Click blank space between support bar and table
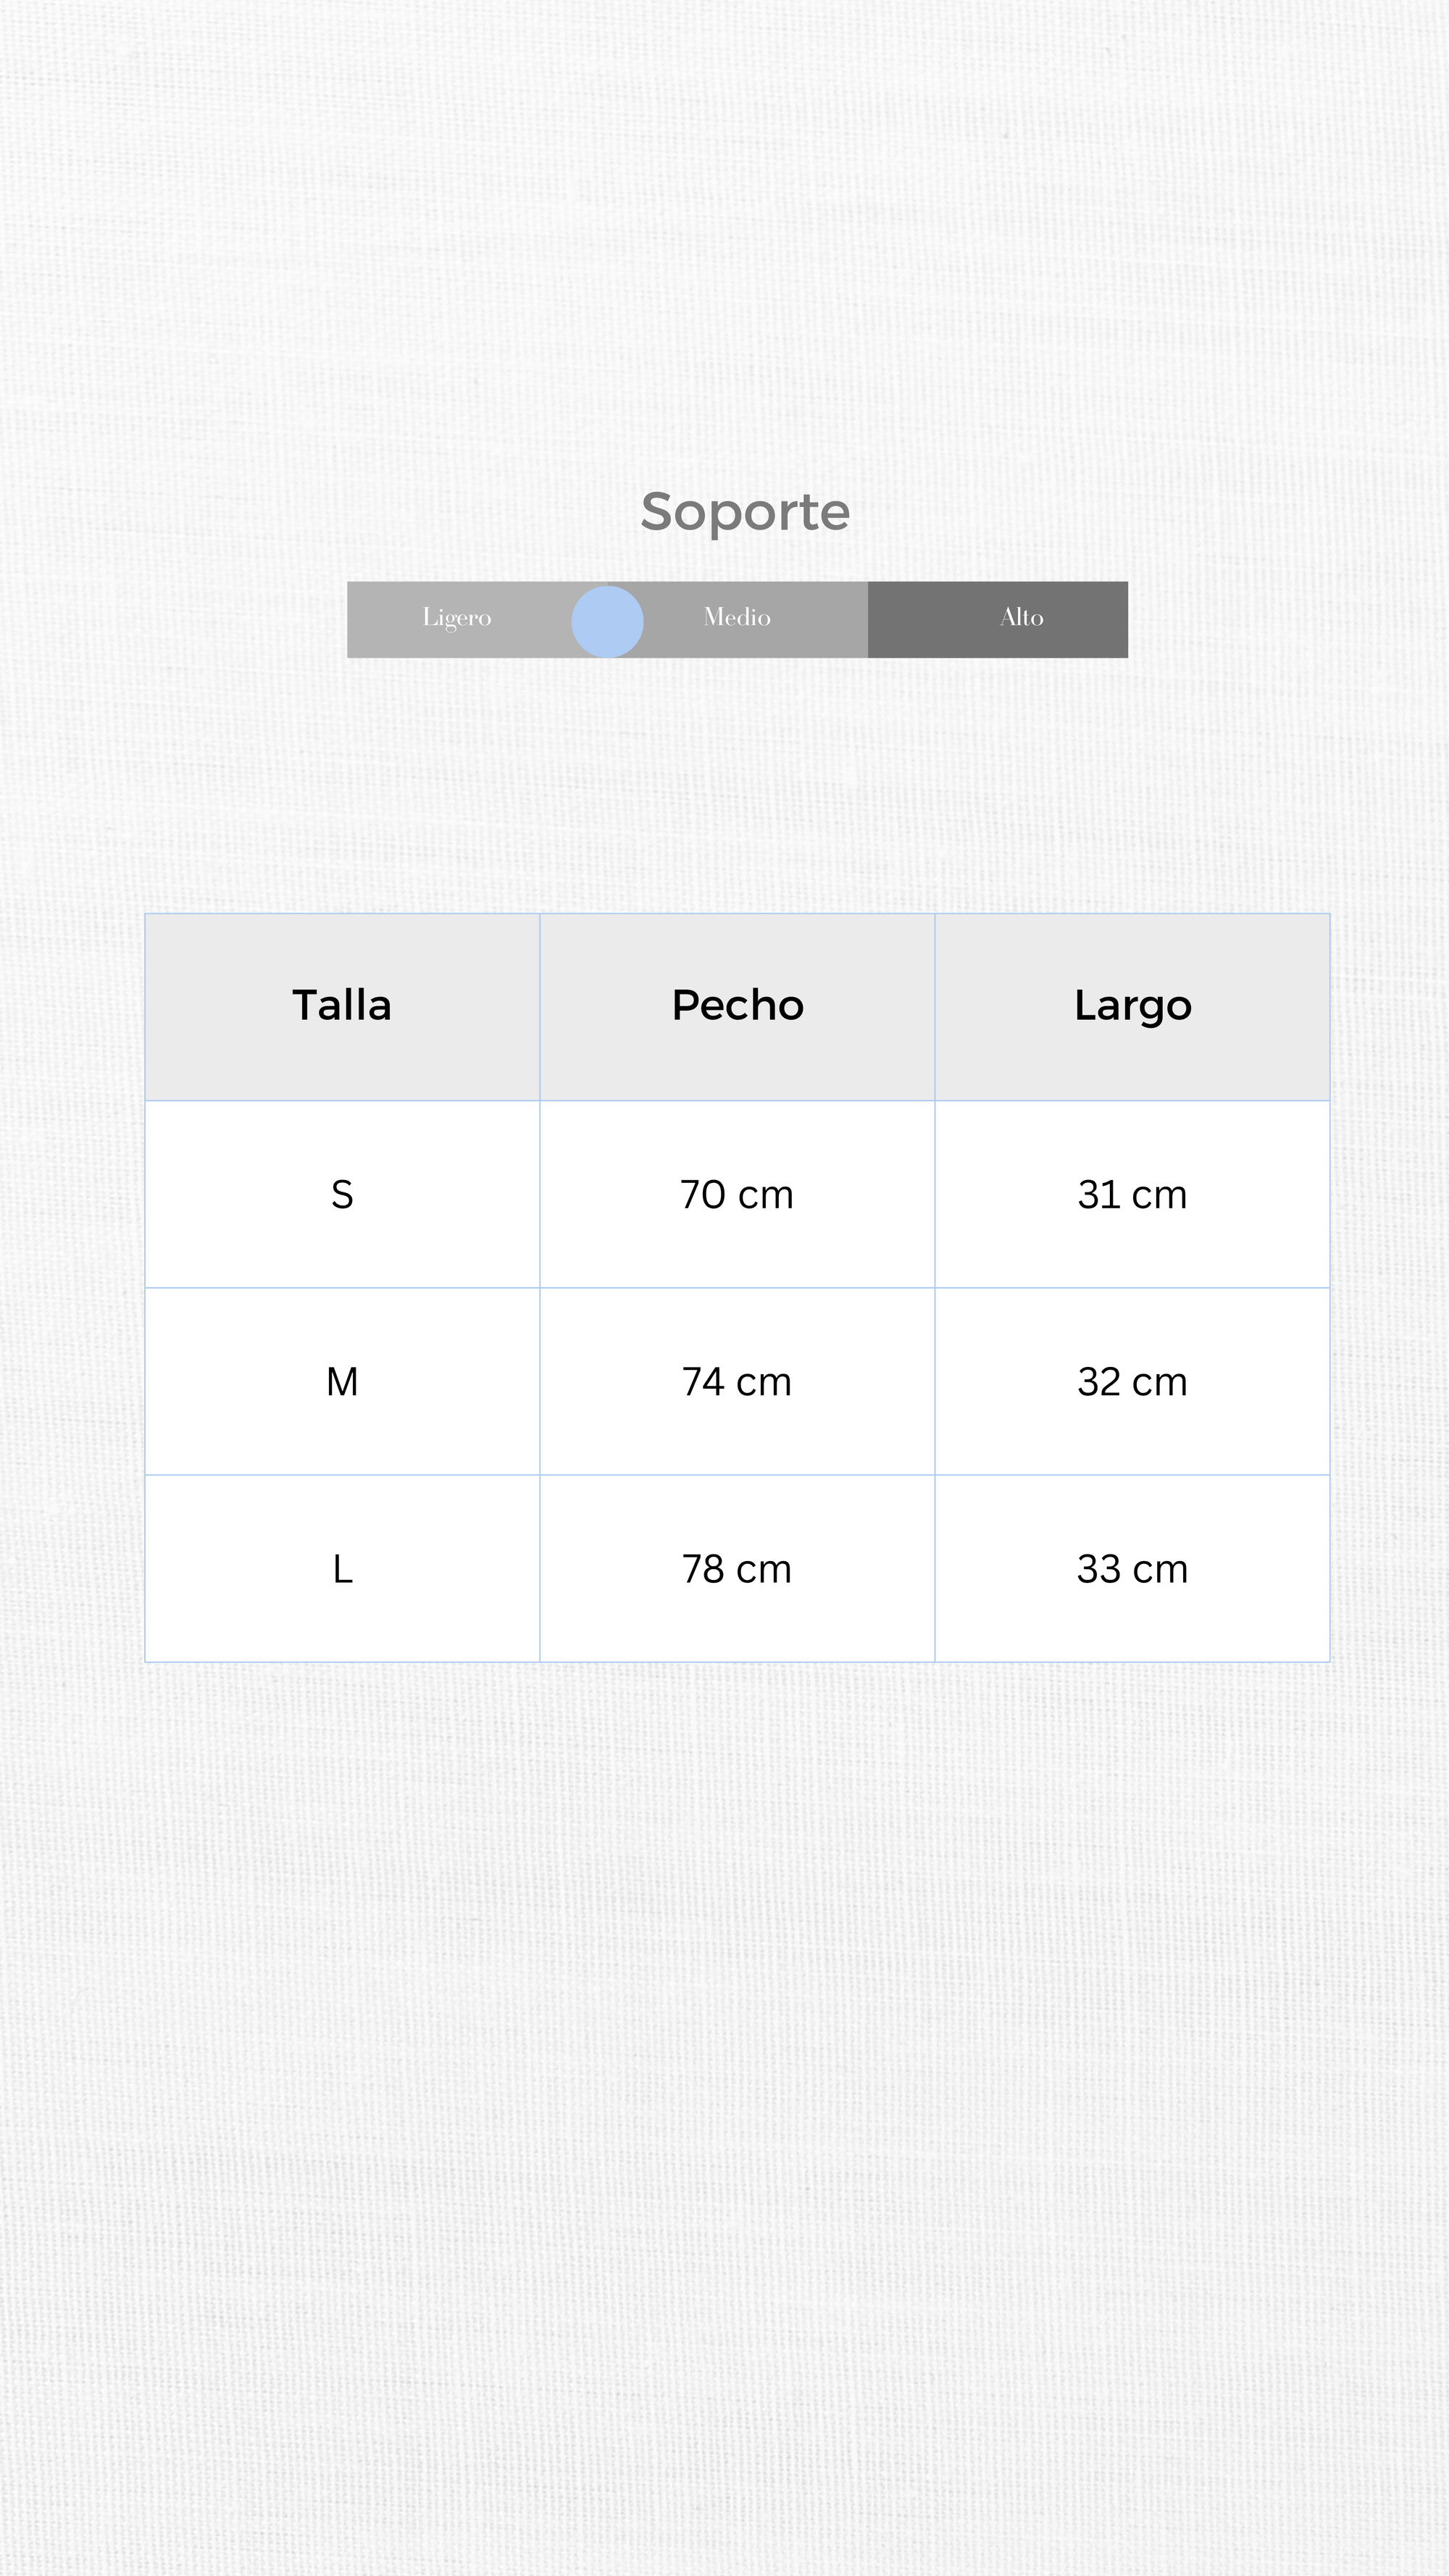 (724, 785)
